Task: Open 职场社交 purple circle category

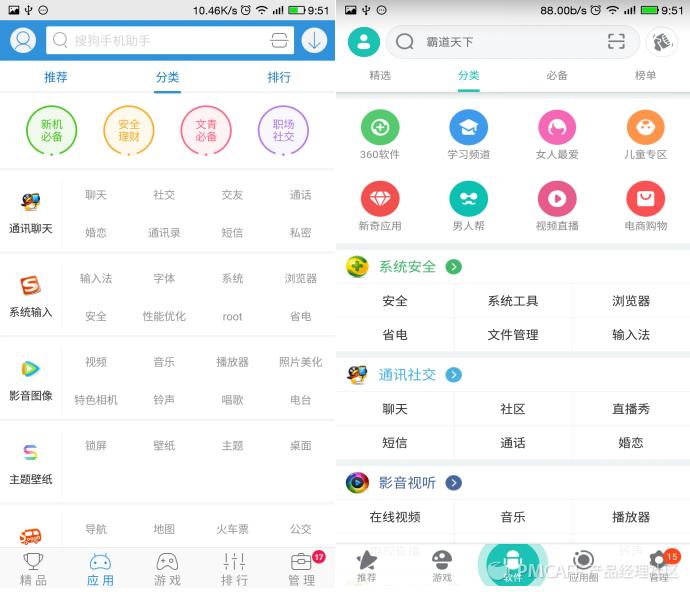Action: [x=283, y=130]
